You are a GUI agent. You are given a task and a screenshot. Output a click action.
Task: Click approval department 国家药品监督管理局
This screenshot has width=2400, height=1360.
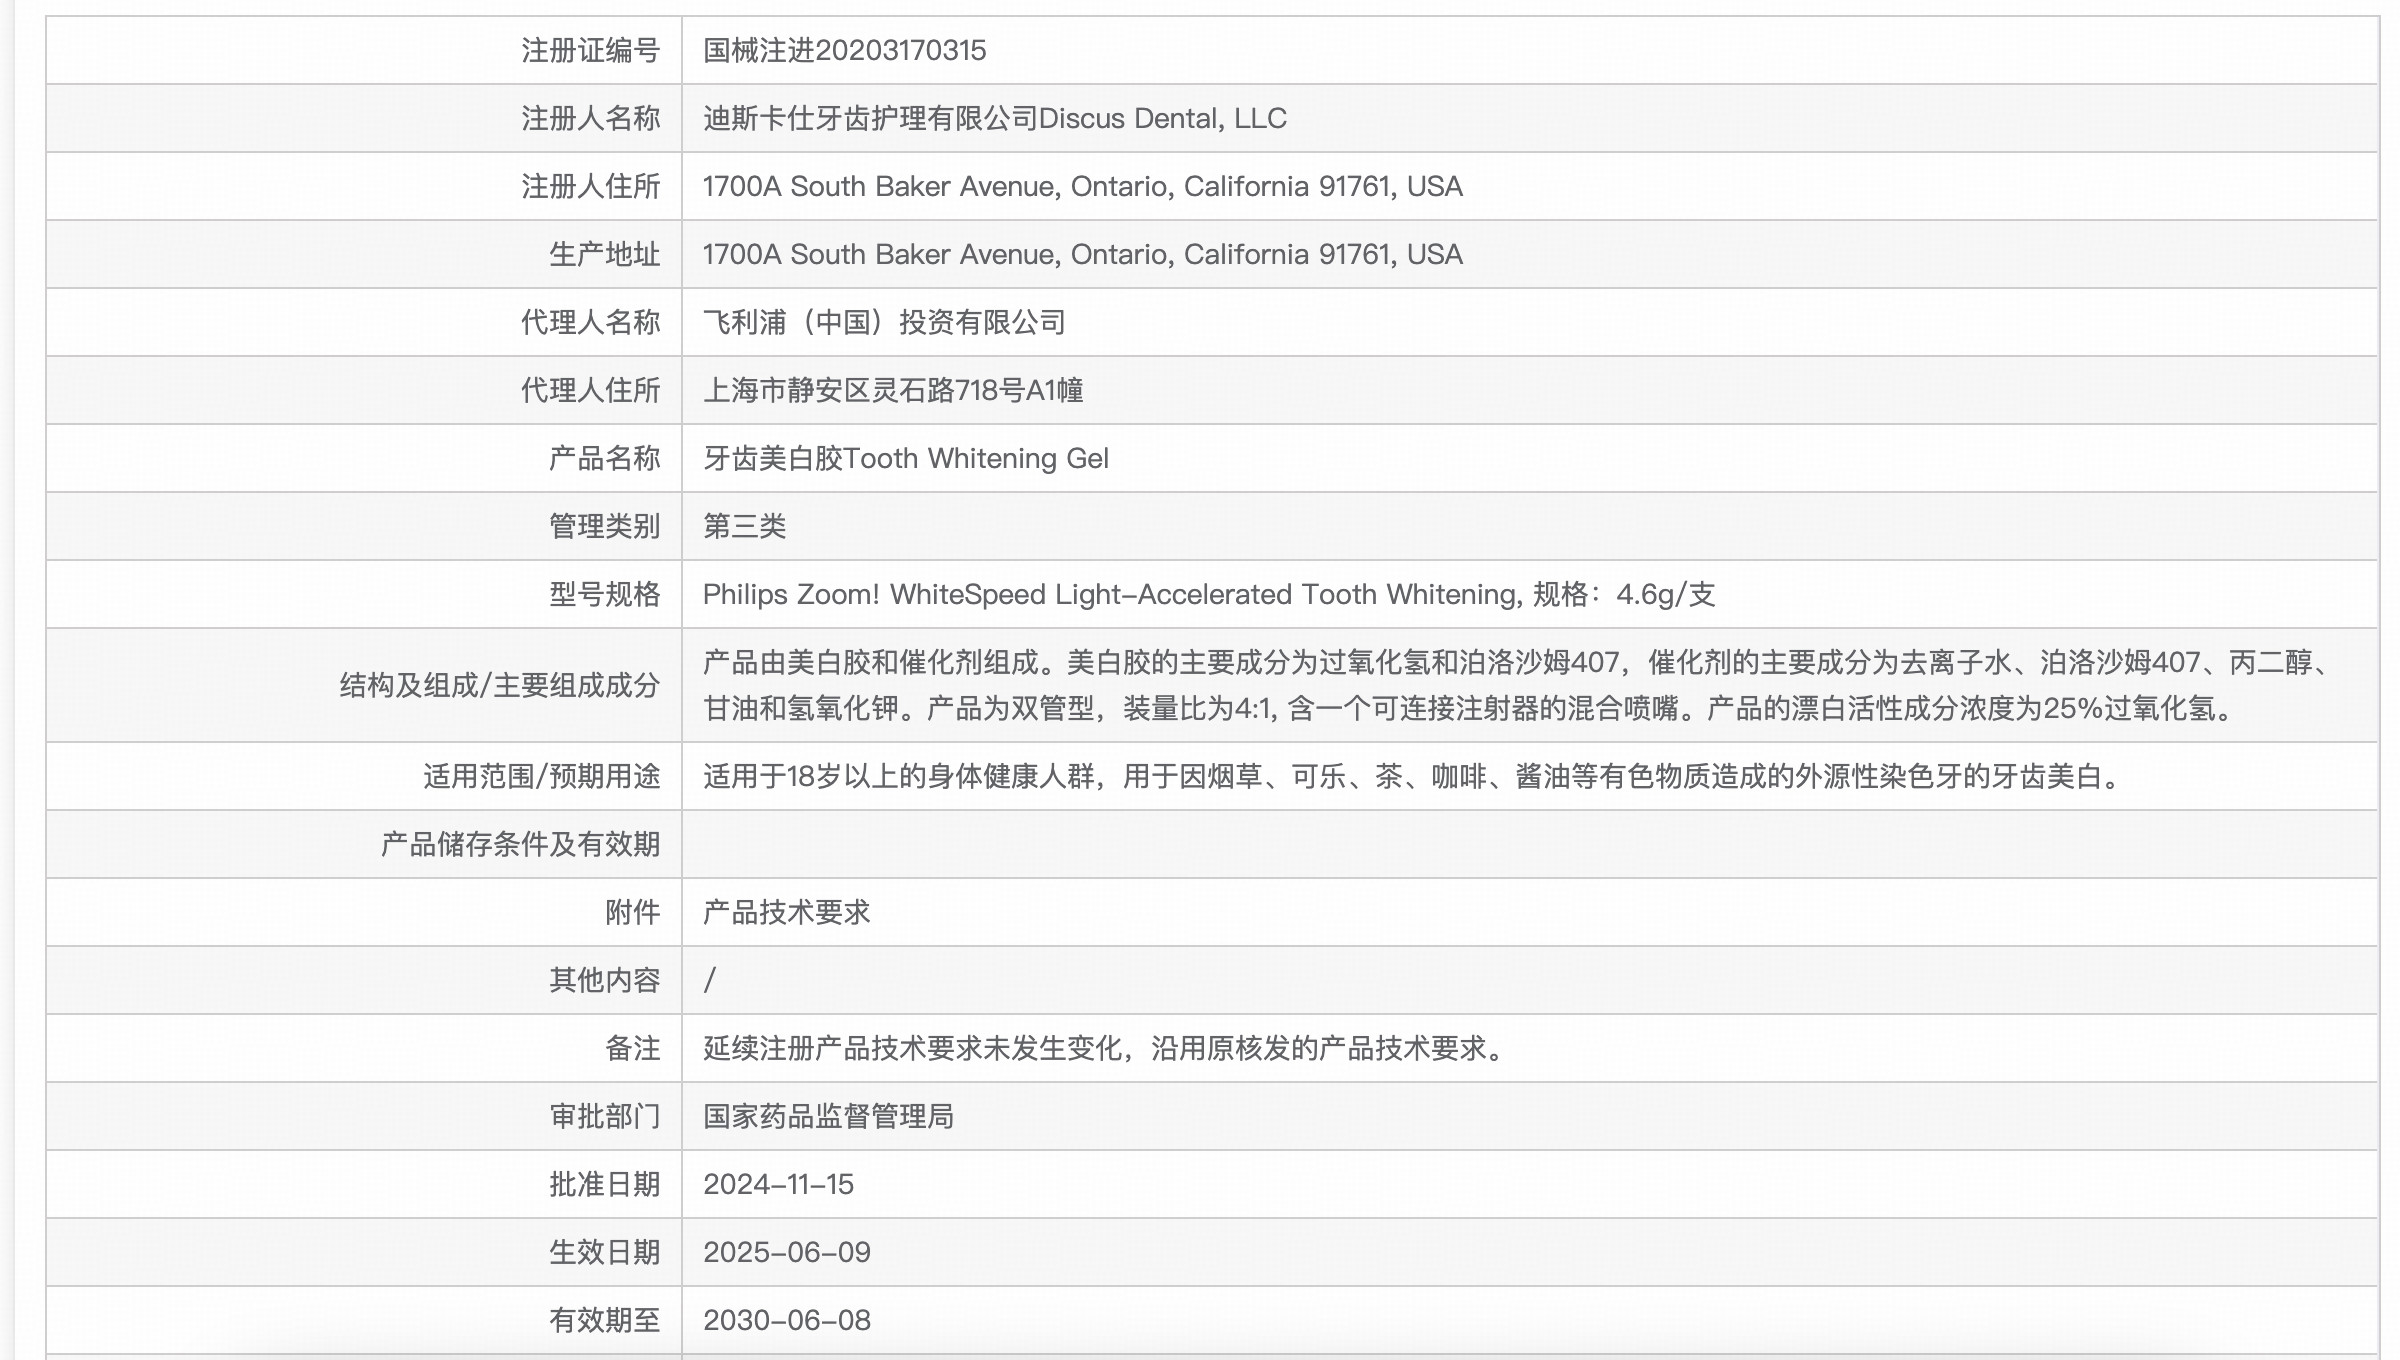click(828, 1116)
